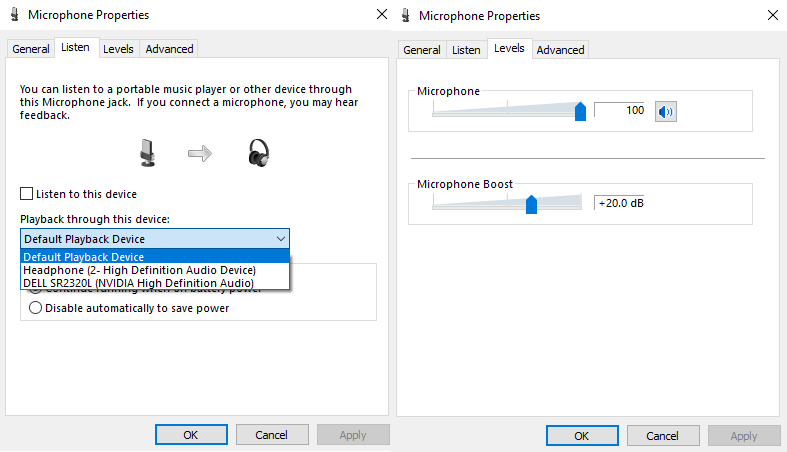
Task: Choose DELL SR2320L (NVIDIA High Definition Audio)
Action: tap(155, 283)
